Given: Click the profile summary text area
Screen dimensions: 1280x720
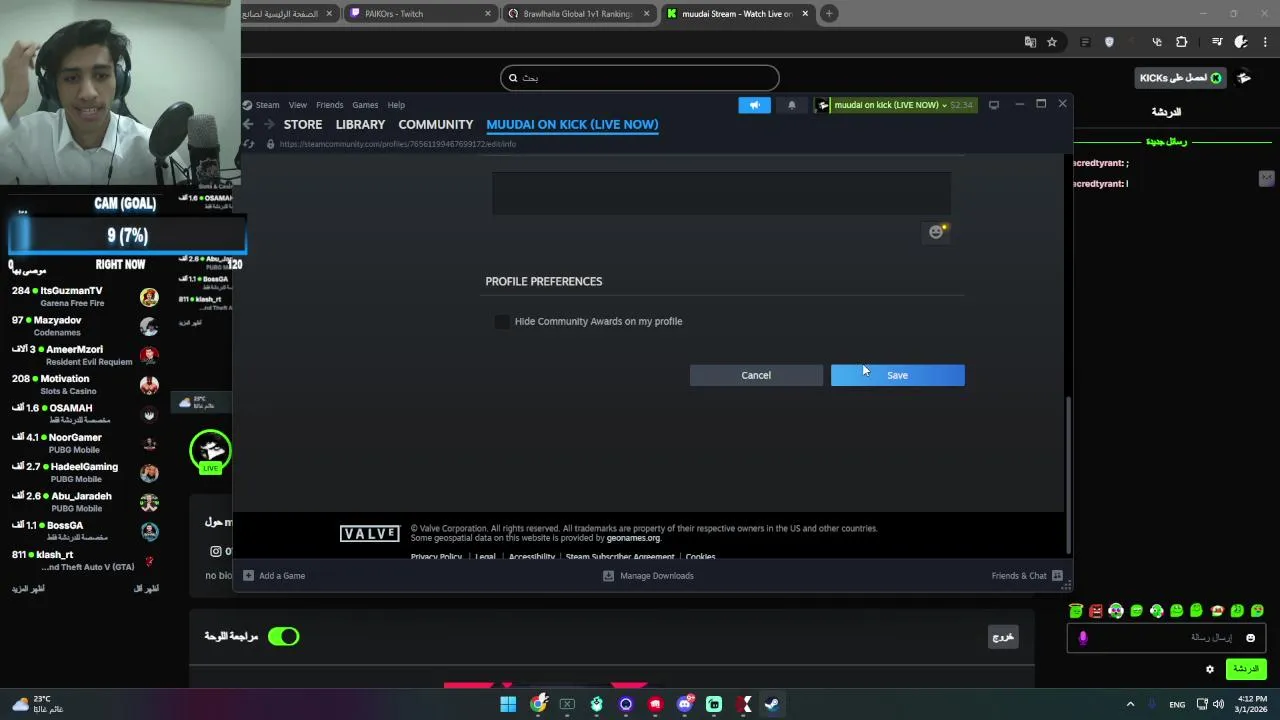Looking at the screenshot, I should pos(721,194).
